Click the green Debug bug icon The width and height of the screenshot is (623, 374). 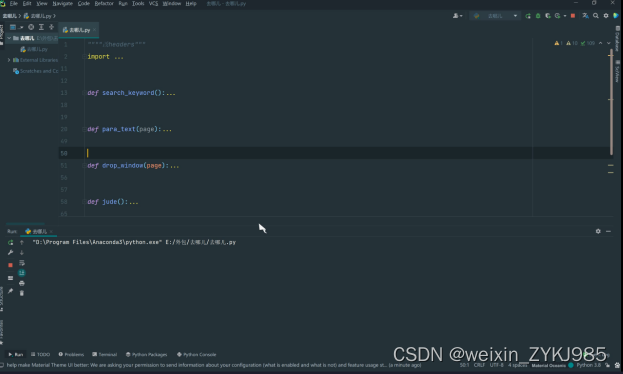pyautogui.click(x=538, y=16)
